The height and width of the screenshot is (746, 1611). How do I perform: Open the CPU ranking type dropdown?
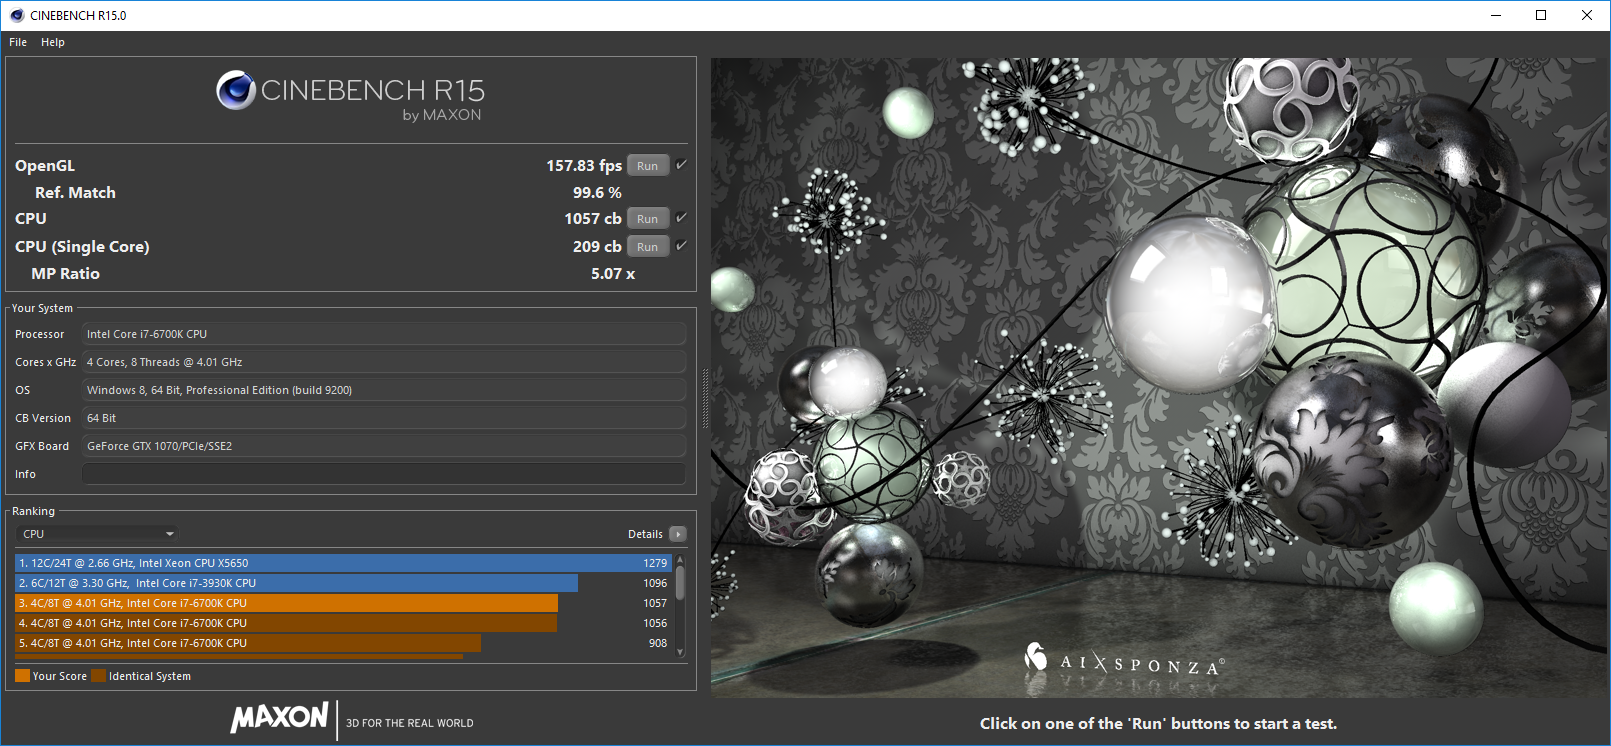point(98,534)
